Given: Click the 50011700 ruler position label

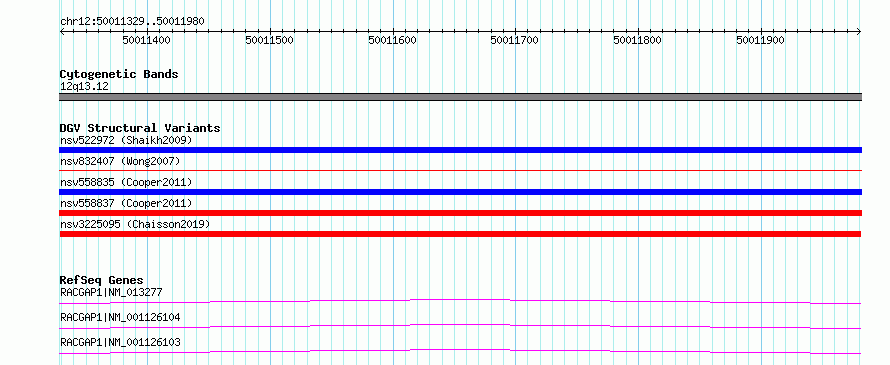Looking at the screenshot, I should [x=515, y=40].
